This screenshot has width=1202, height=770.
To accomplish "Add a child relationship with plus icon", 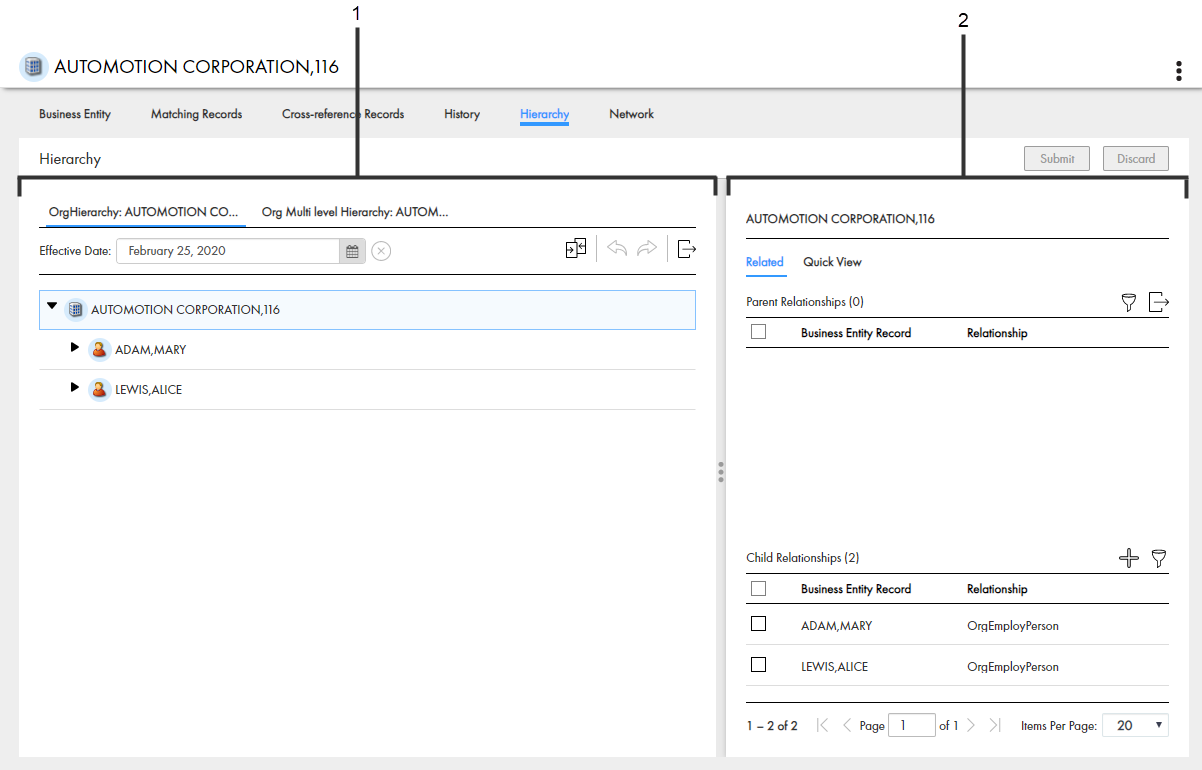I will click(1128, 558).
